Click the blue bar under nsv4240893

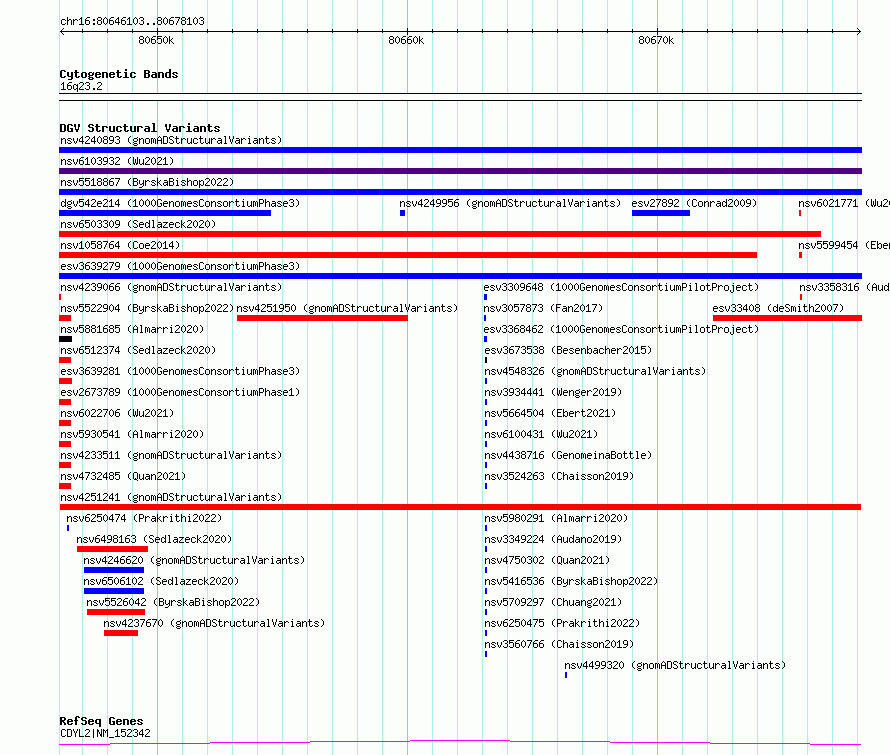tap(460, 150)
